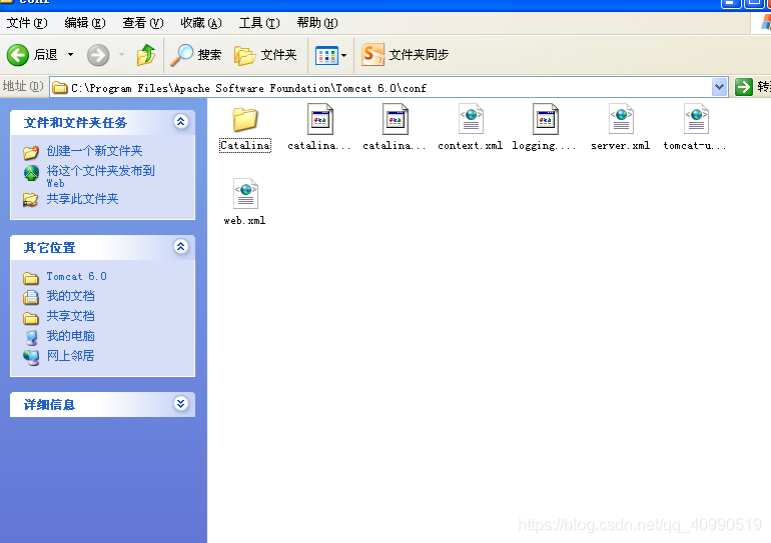Click the 我的文档 documents icon

point(30,297)
